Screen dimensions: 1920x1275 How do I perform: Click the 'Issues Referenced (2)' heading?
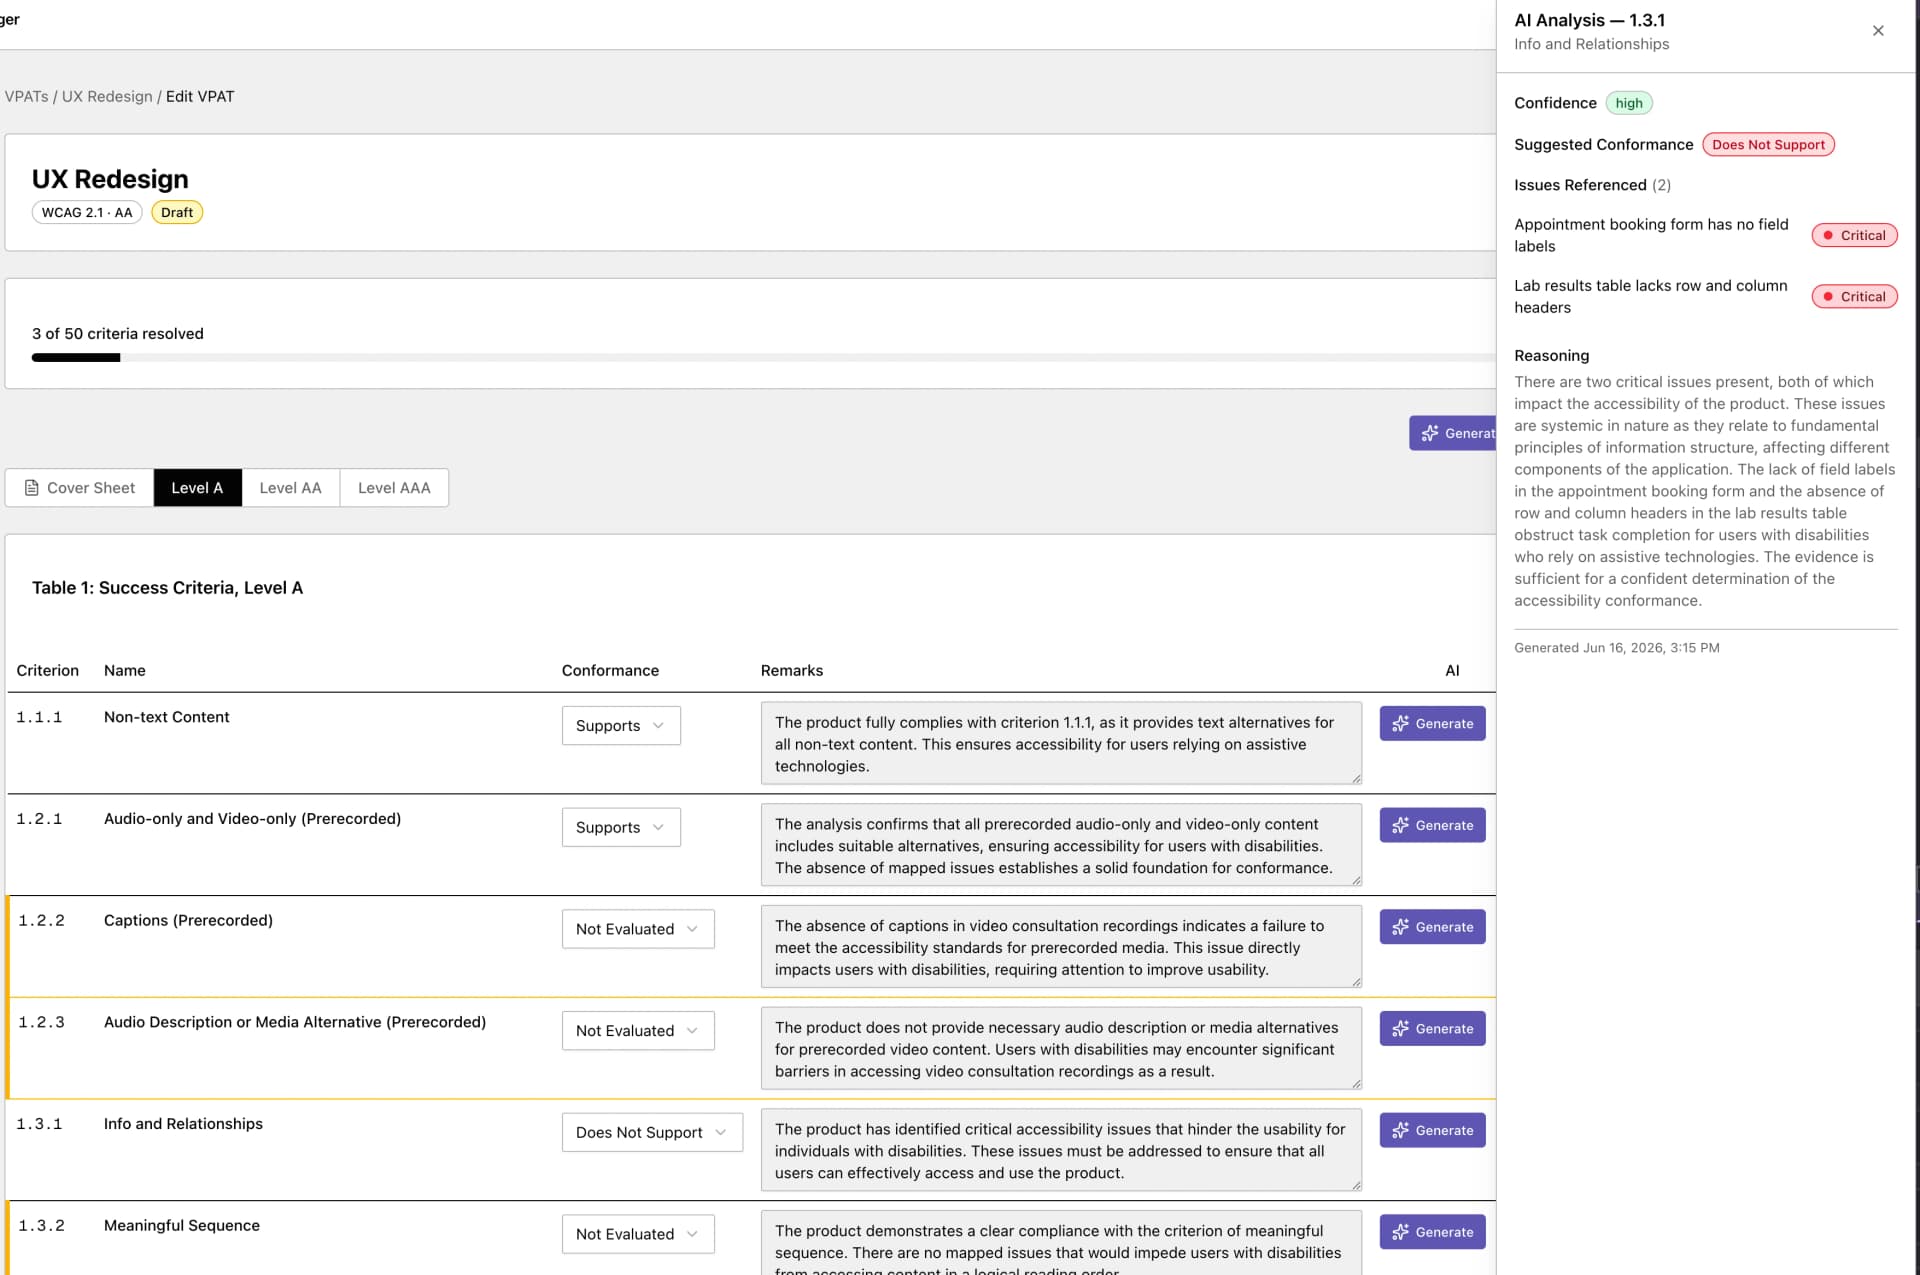coord(1592,186)
